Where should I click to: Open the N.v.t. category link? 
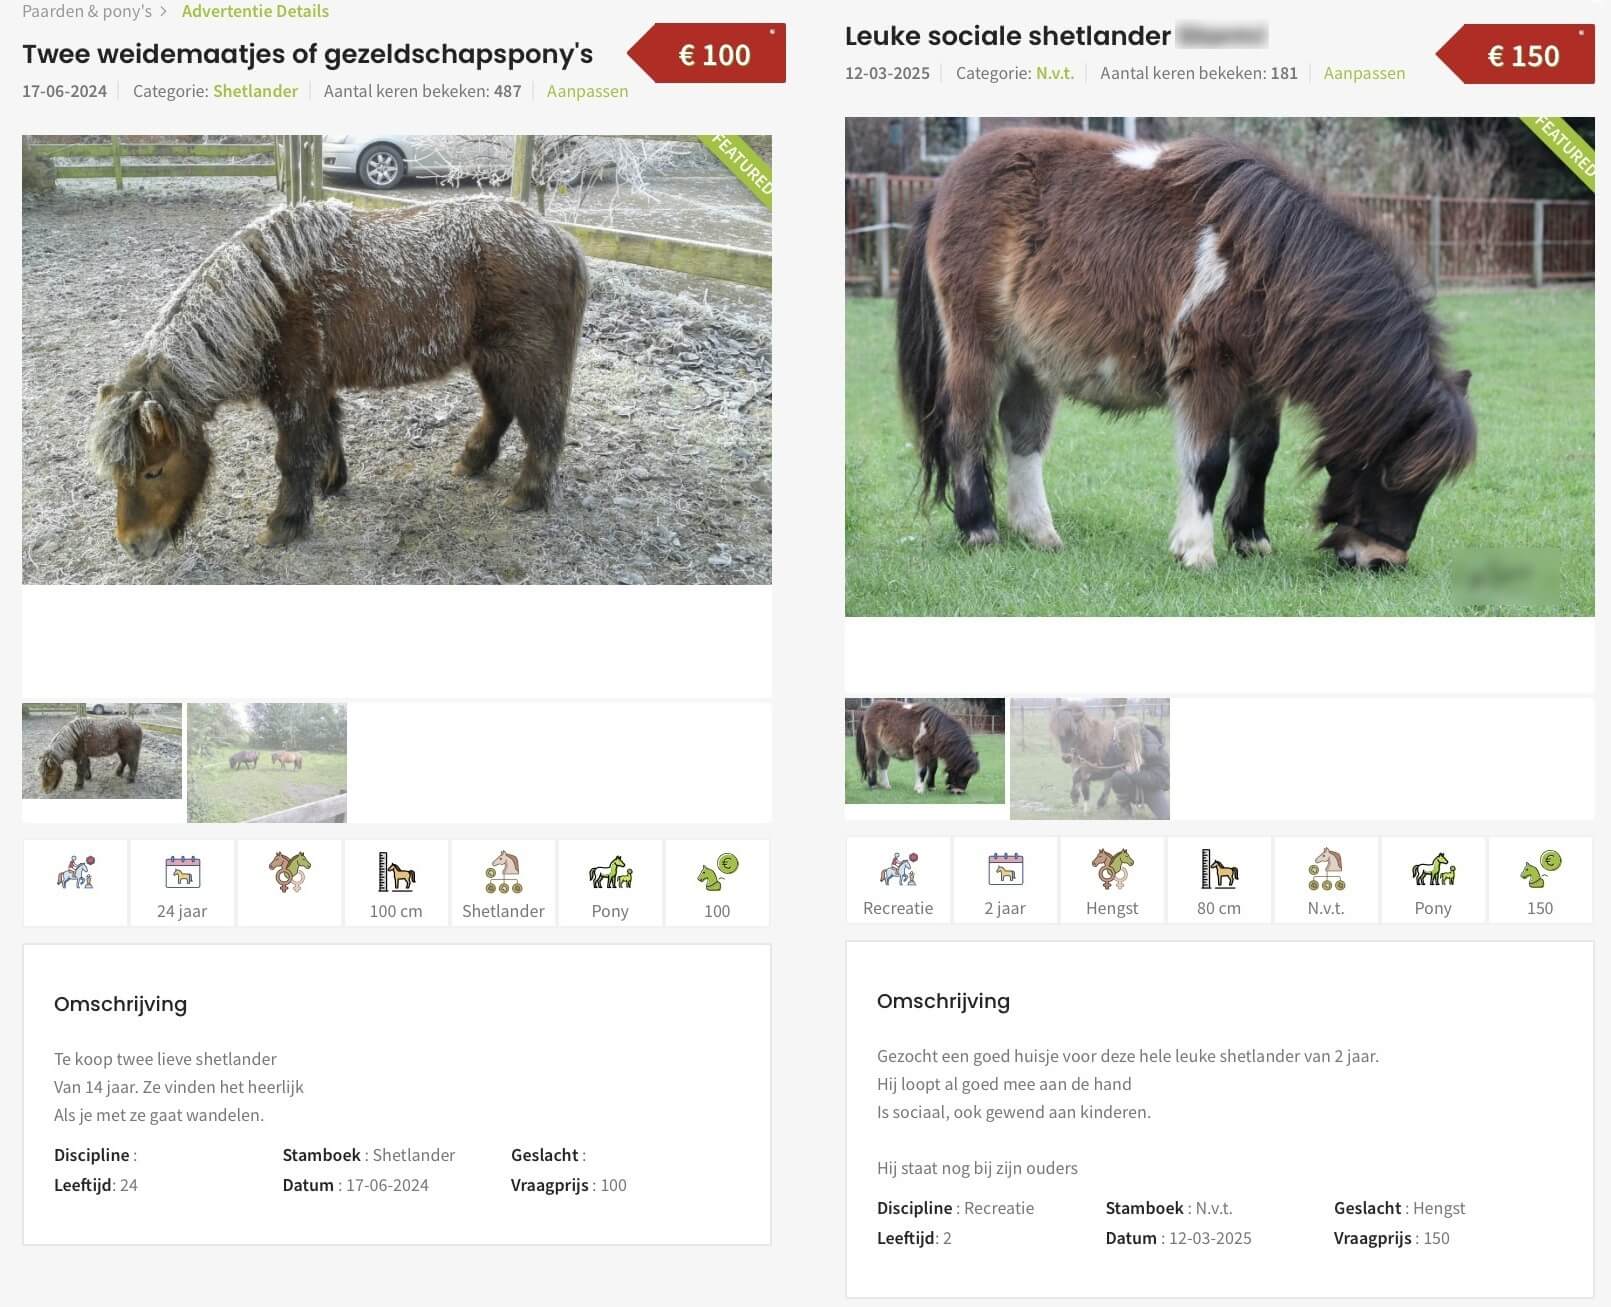coord(1054,73)
